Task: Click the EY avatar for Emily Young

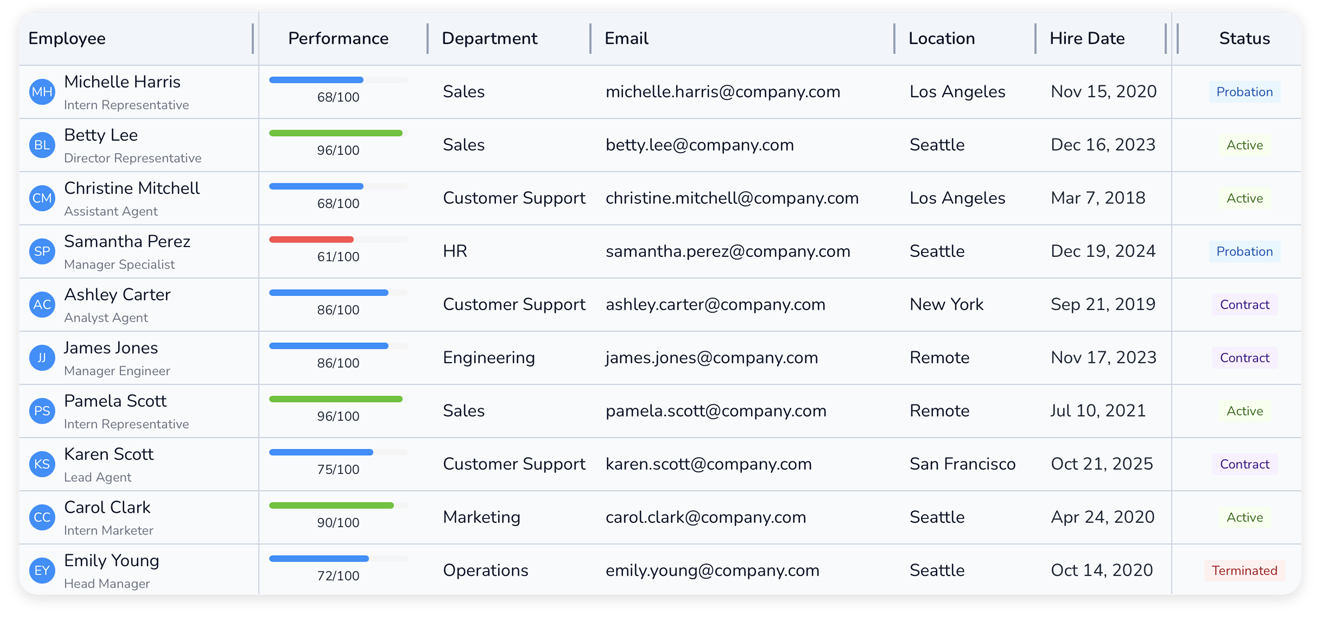Action: pos(42,571)
